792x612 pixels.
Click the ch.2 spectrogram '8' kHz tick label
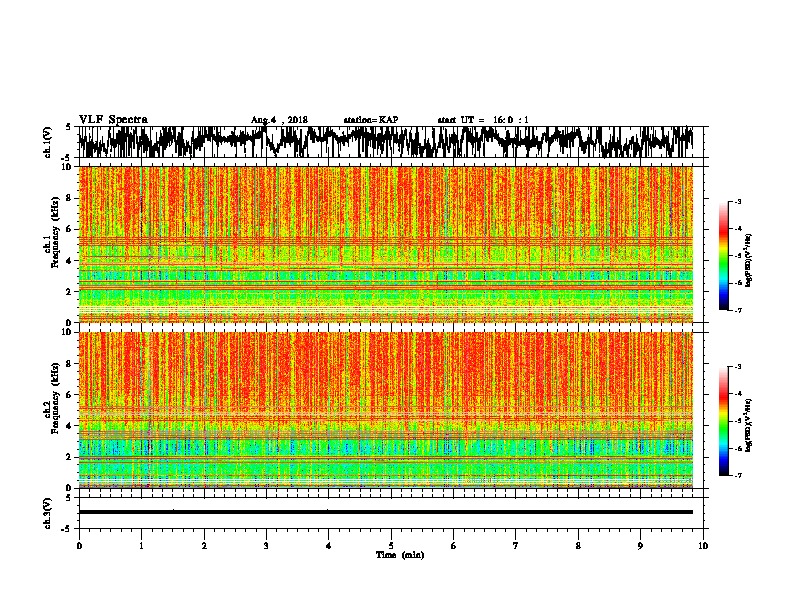click(70, 364)
